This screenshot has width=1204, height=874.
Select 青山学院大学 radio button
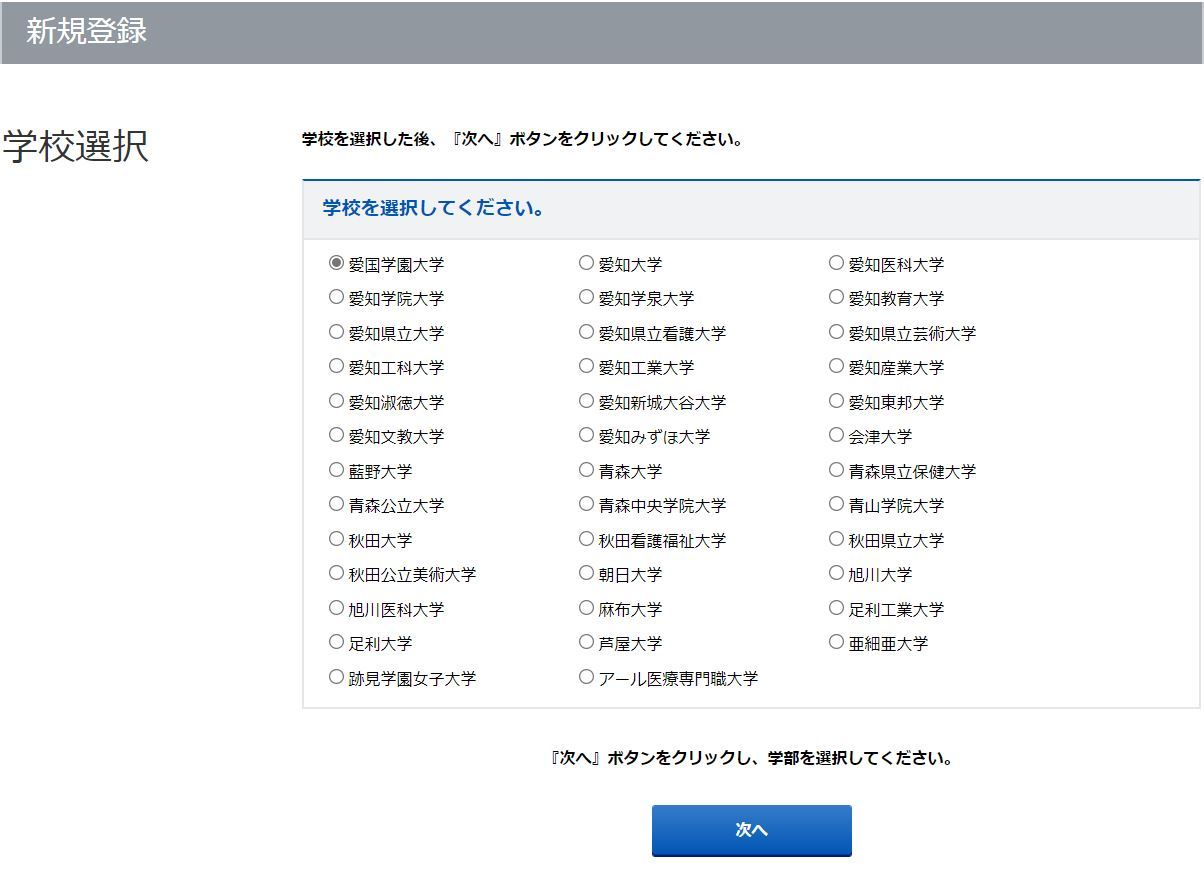tap(836, 504)
